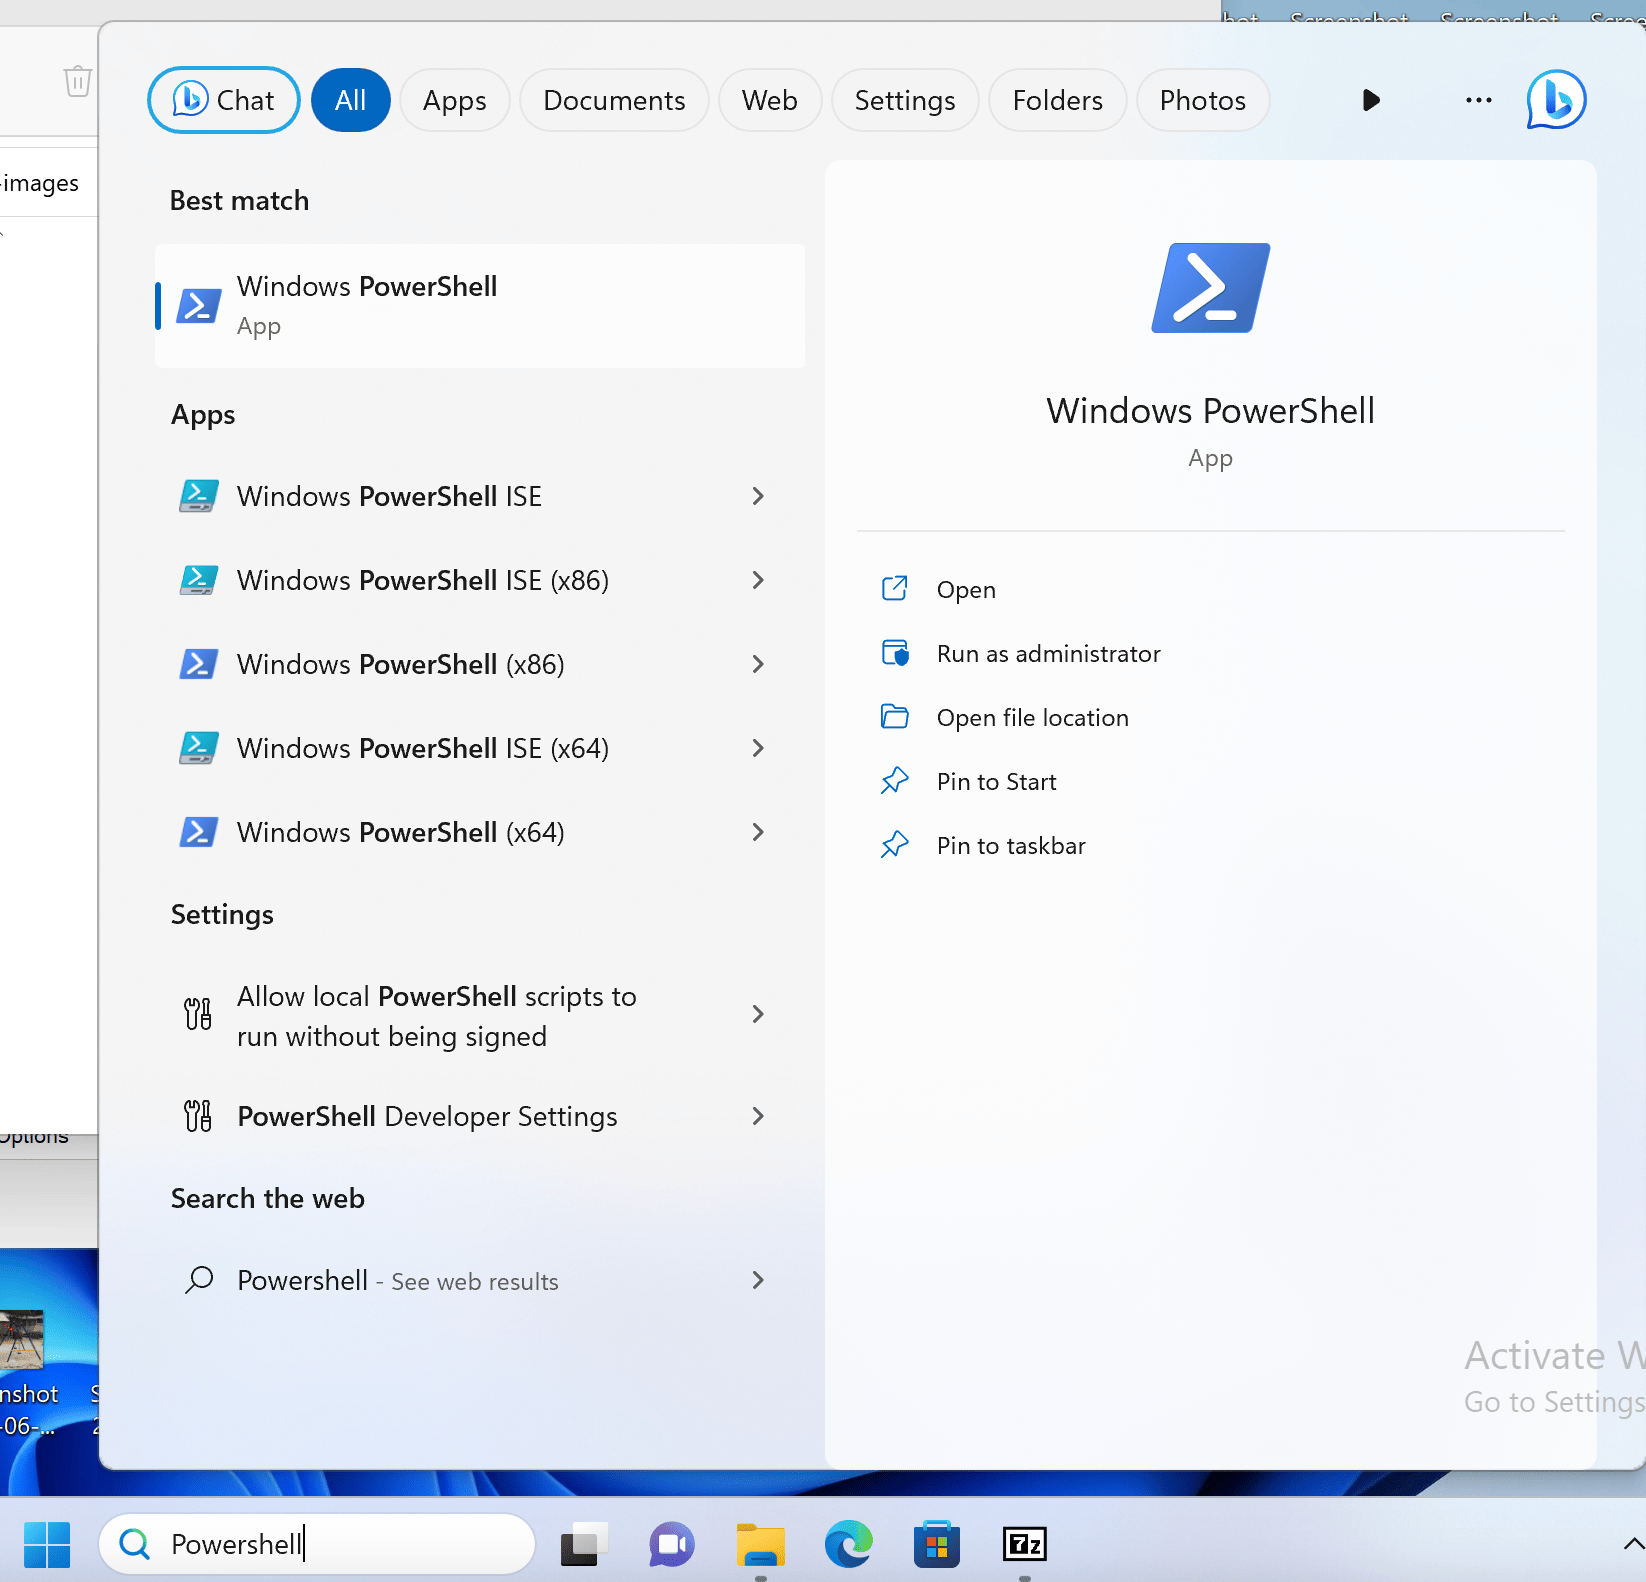Viewport: 1646px width, 1582px height.
Task: Switch to the Settings filter tab
Action: (905, 100)
